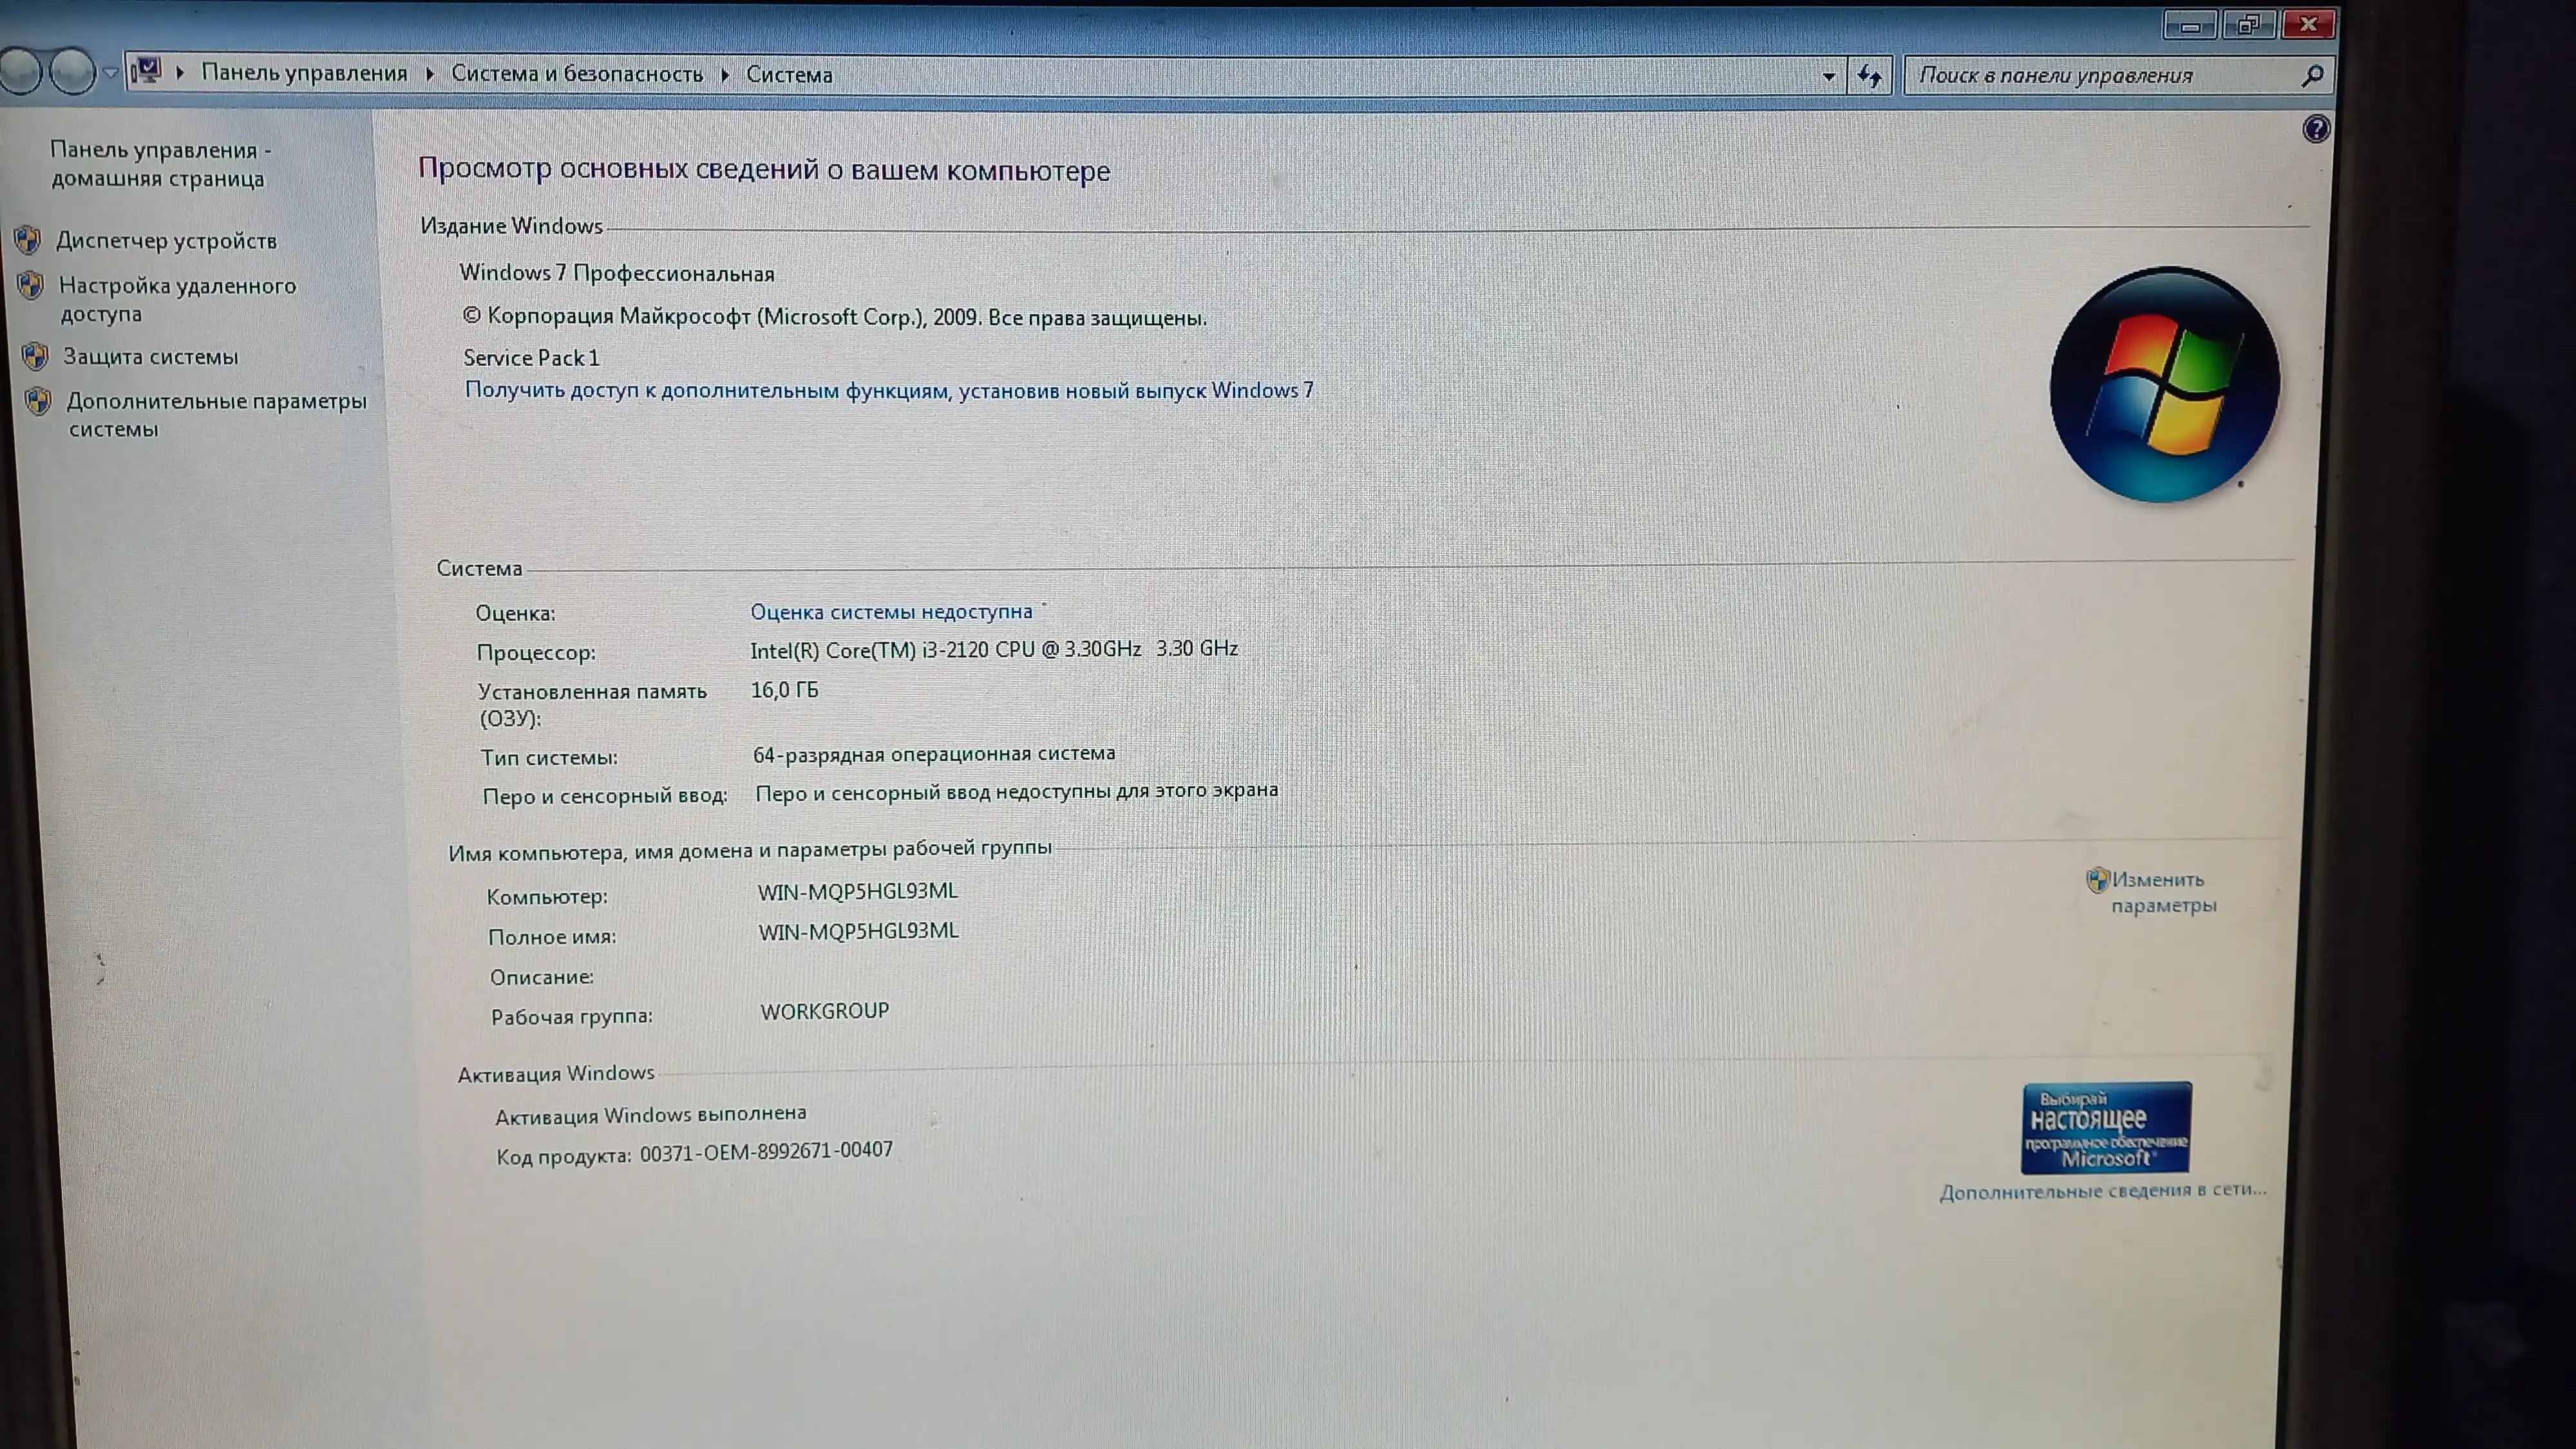Expand arrow before Панель управления breadcrumb

[180, 73]
